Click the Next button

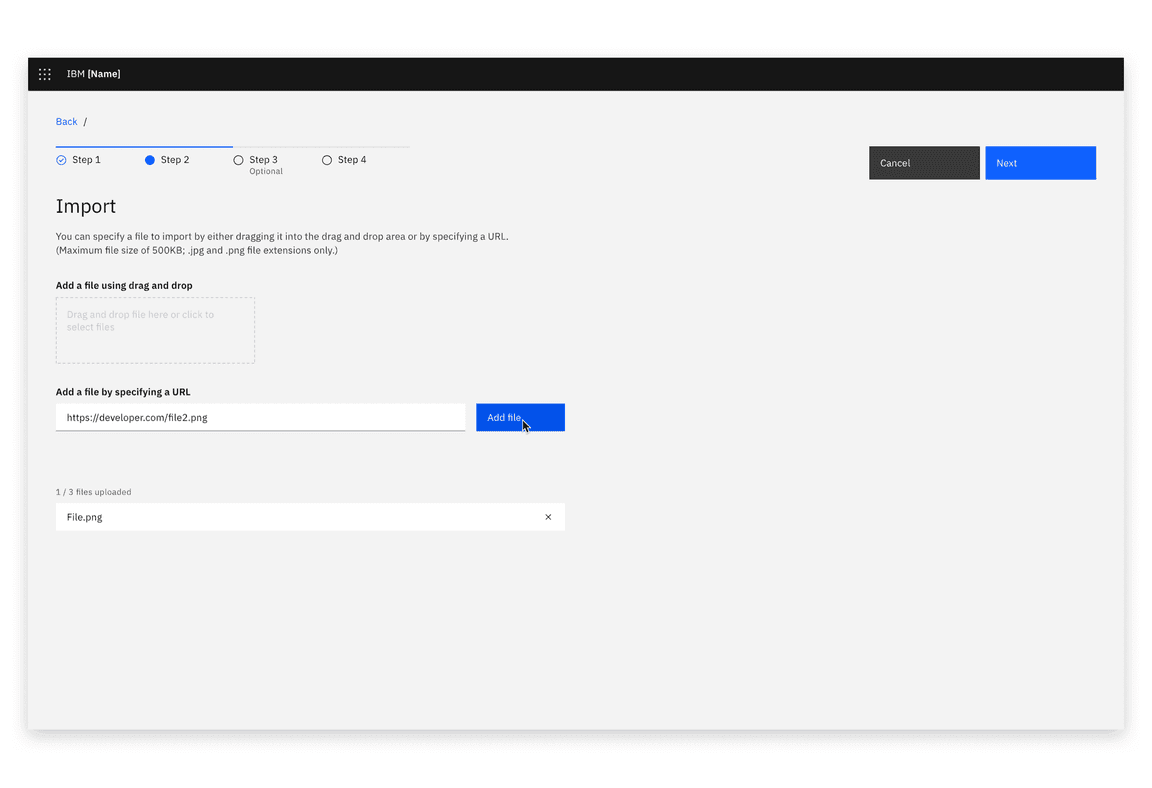coord(1040,162)
